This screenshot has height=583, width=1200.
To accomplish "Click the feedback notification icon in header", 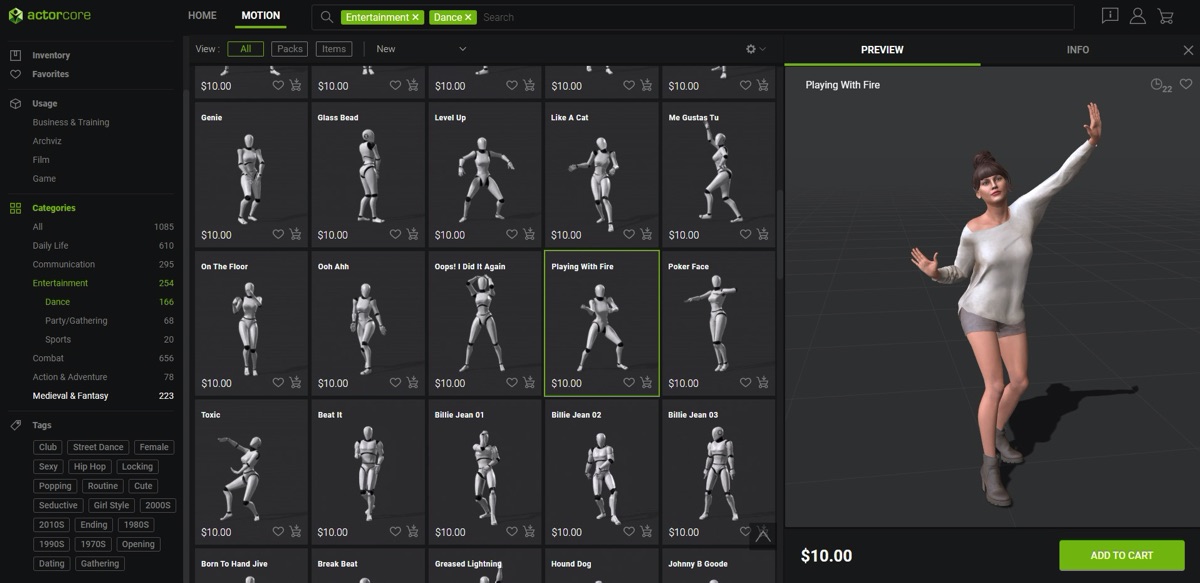I will click(1110, 16).
